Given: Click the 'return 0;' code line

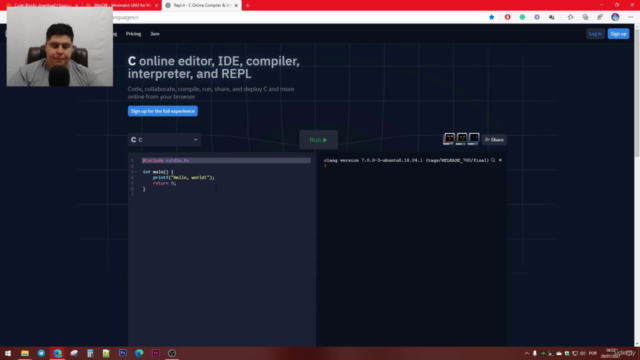Looking at the screenshot, I should point(164,183).
